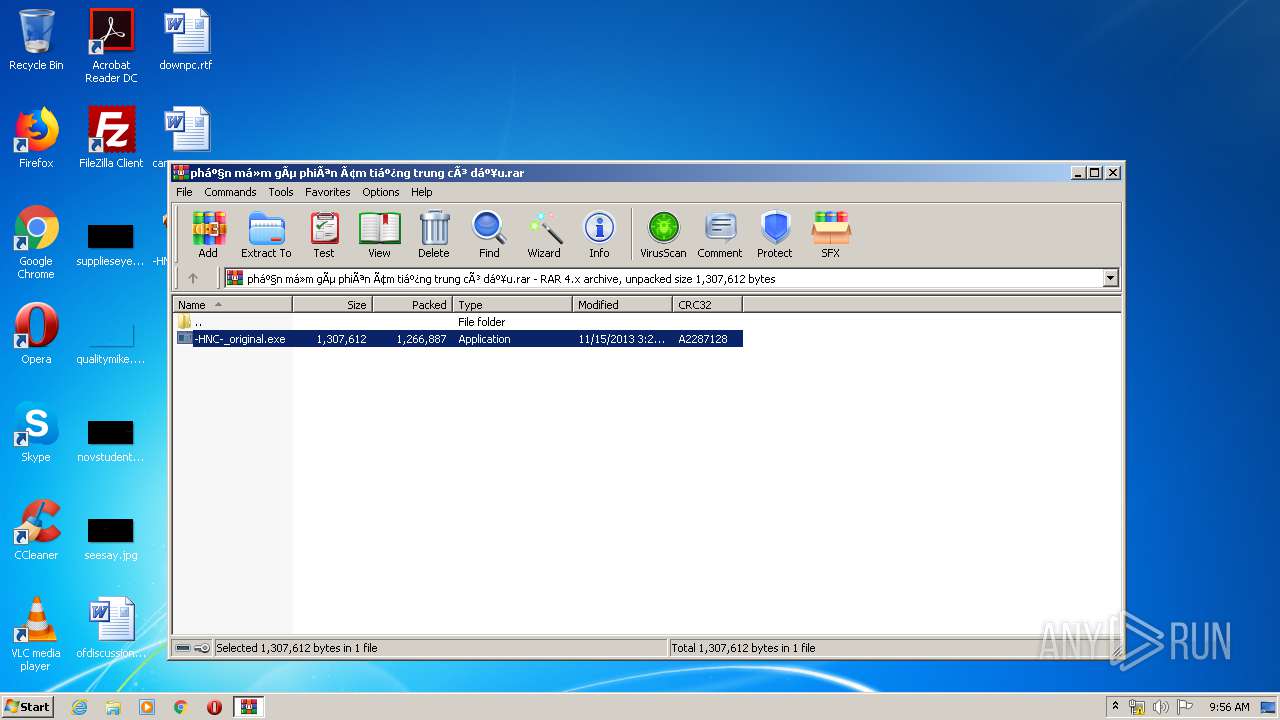This screenshot has width=1280, height=720.
Task: Open the Tools menu
Action: coord(281,192)
